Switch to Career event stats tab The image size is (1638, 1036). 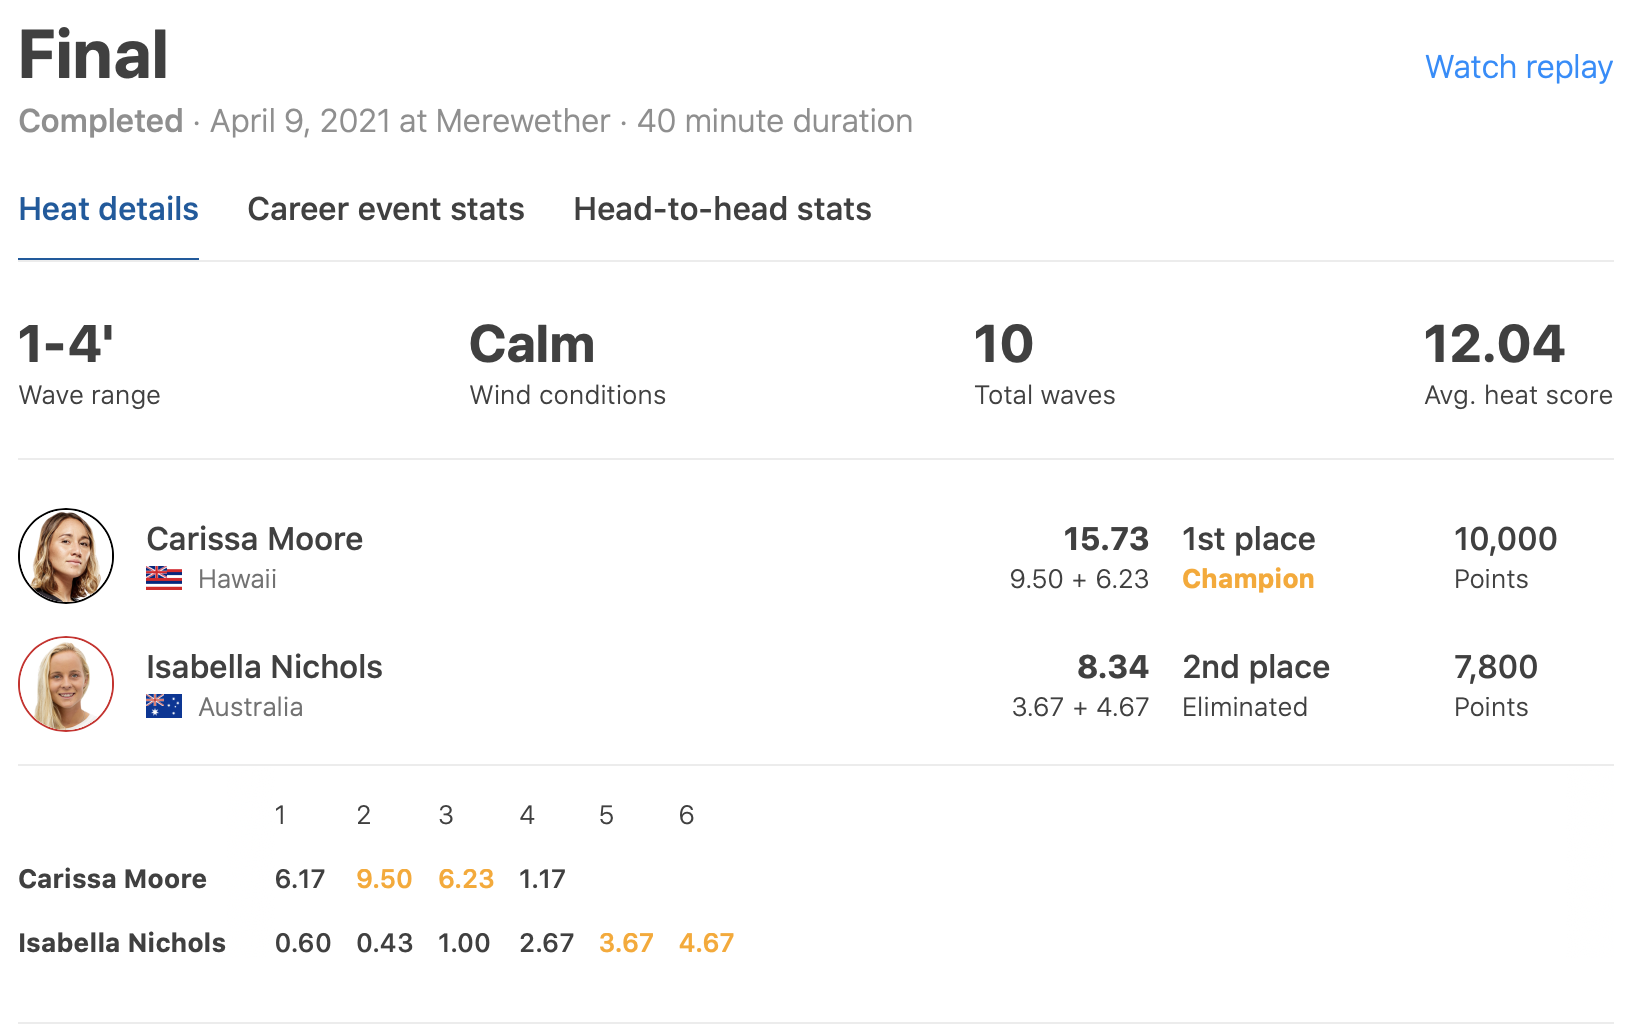tap(386, 209)
